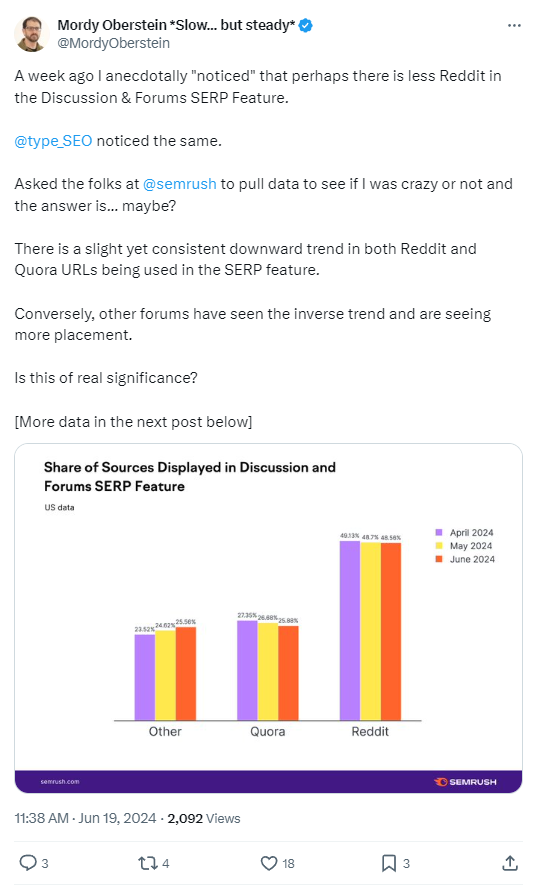Click the orange June 2024 legend swatch
Image resolution: width=538 pixels, height=885 pixels.
coord(439,559)
